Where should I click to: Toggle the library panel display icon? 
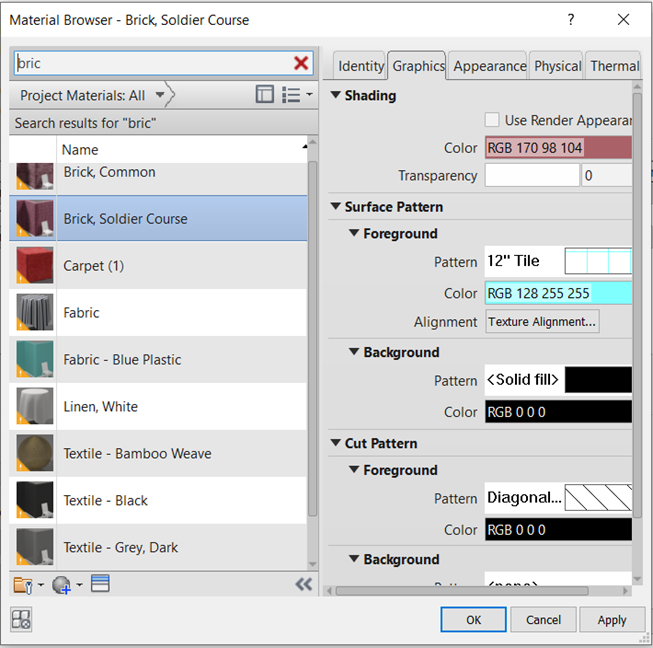[x=264, y=95]
